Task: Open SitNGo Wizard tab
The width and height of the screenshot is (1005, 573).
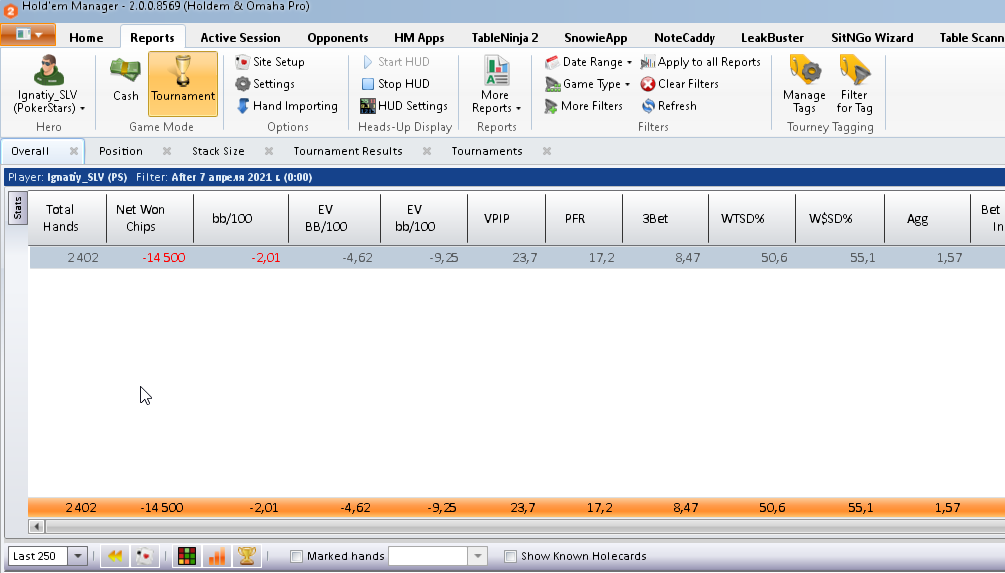Action: point(872,38)
